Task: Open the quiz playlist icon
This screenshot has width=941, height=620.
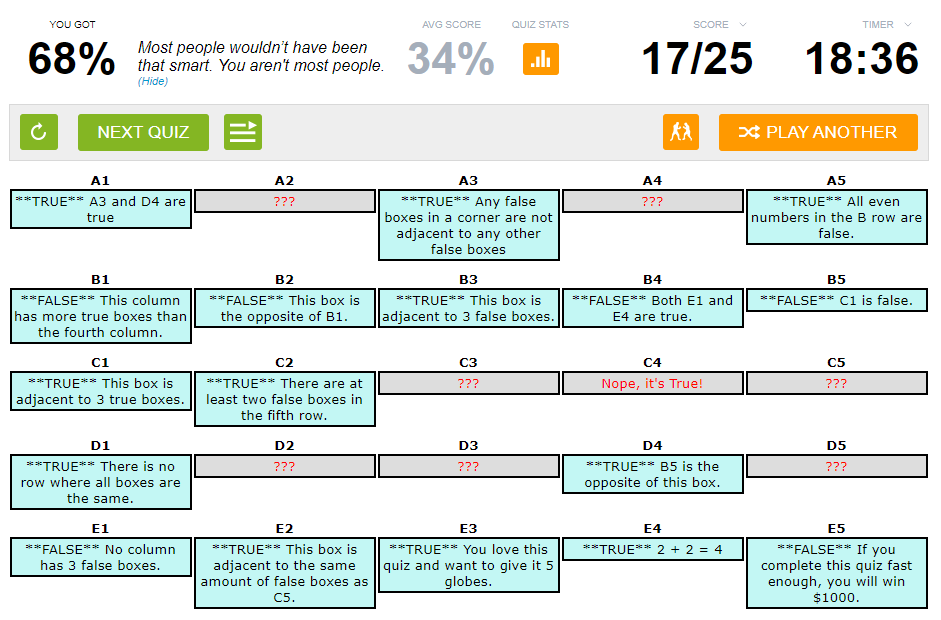Action: coord(243,132)
